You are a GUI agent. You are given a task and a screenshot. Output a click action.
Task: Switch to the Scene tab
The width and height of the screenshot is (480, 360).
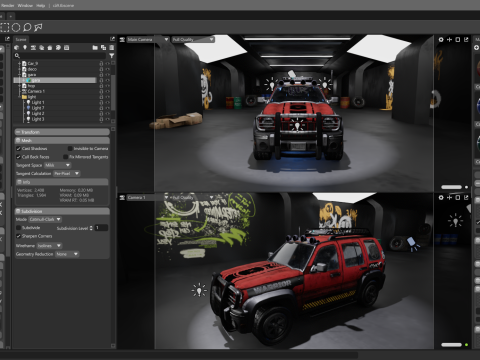click(x=21, y=39)
